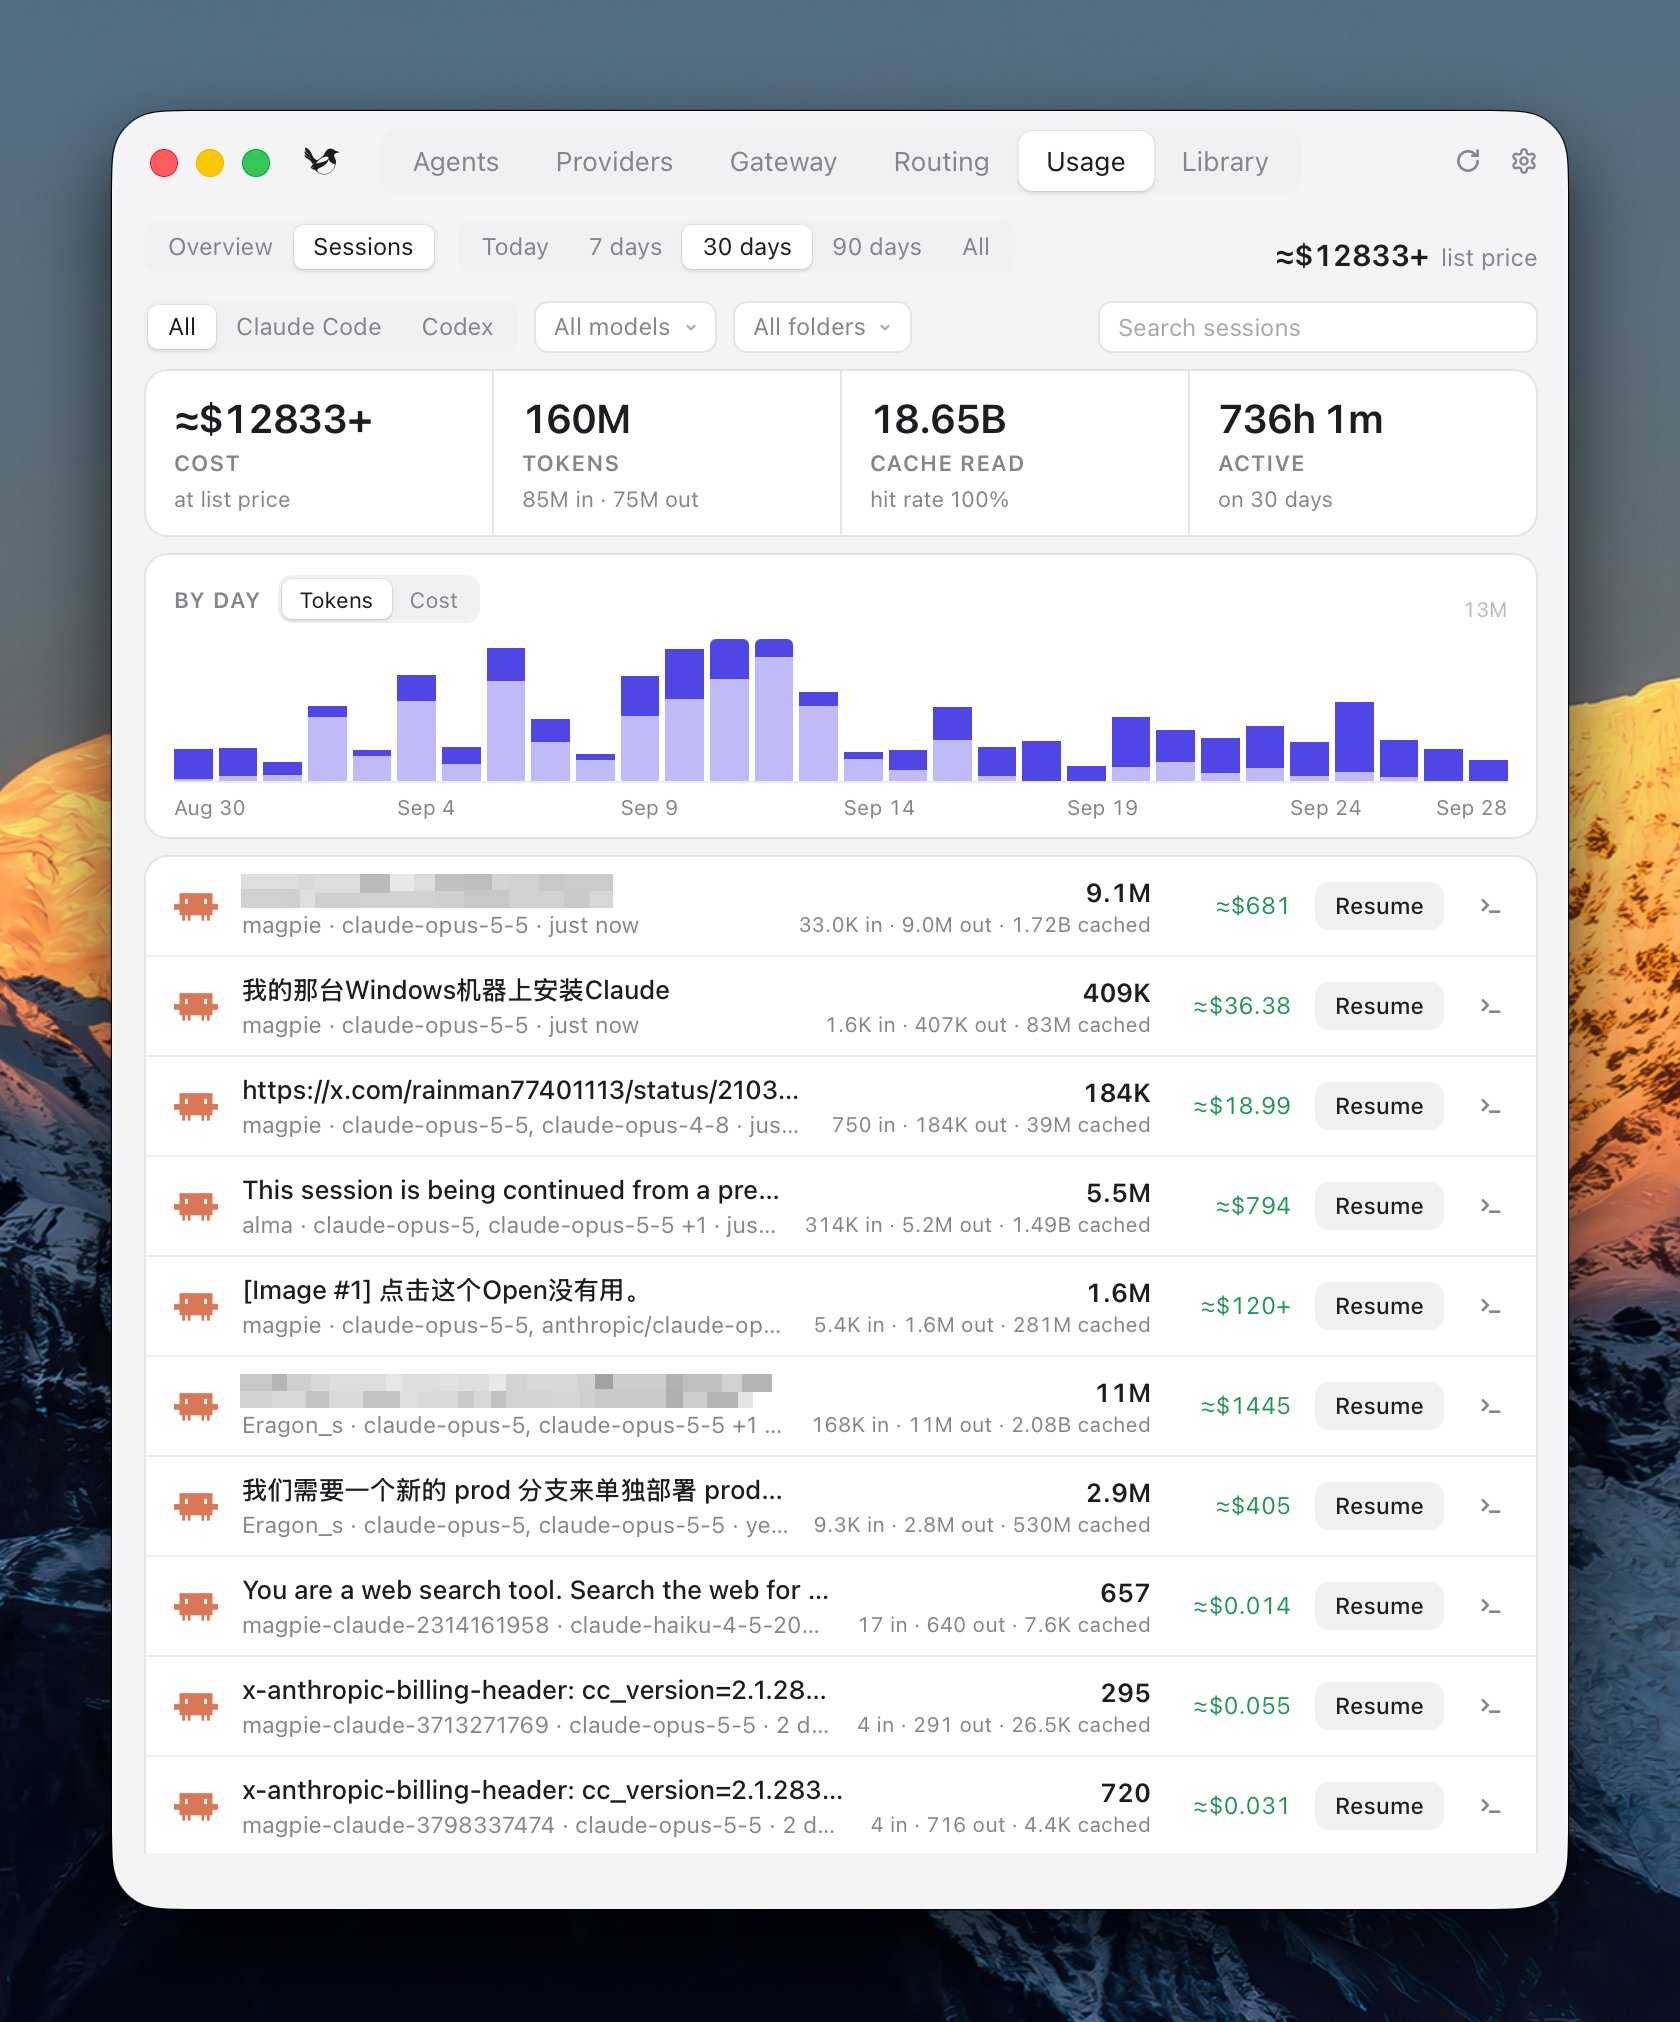Click Claude icon on the 5.5M session row

(196, 1206)
